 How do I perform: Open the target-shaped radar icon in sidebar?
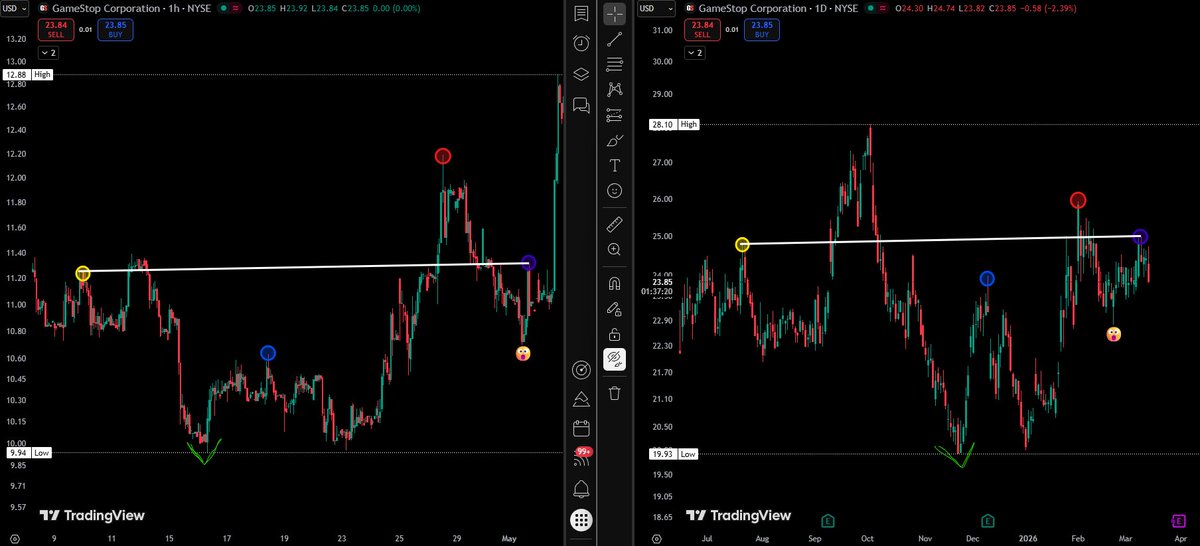tap(581, 370)
